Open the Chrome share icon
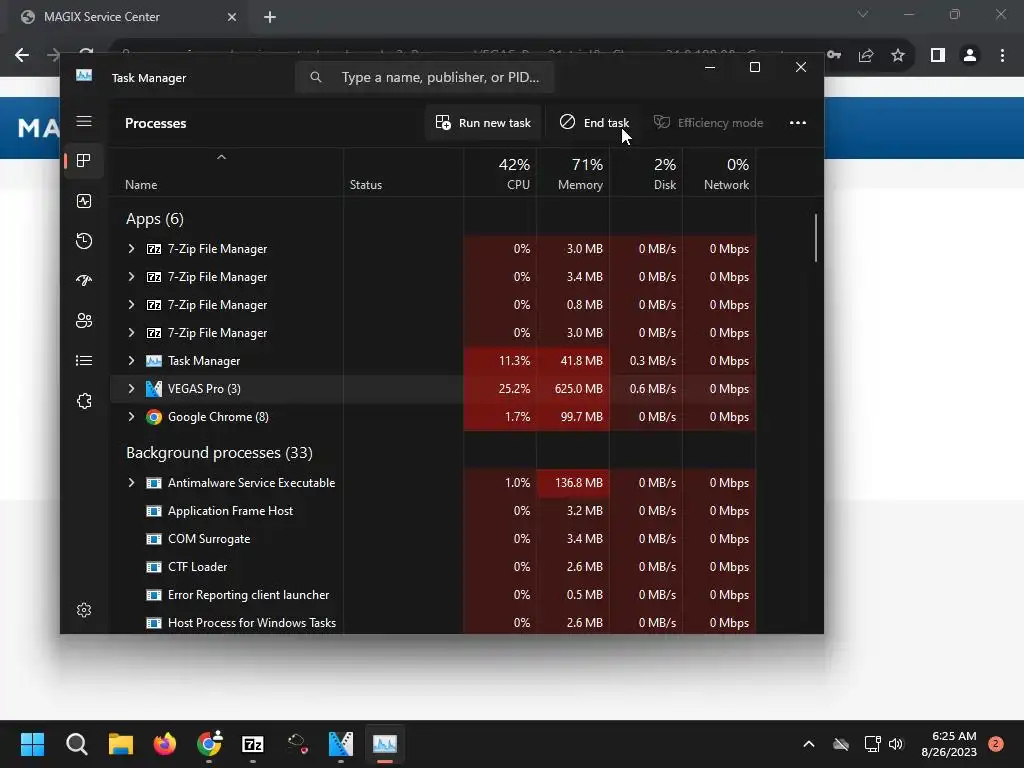 pyautogui.click(x=866, y=56)
